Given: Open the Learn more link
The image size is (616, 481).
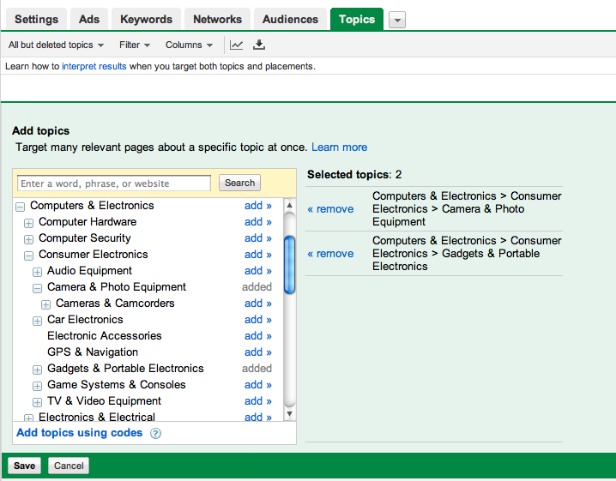Looking at the screenshot, I should (x=339, y=147).
